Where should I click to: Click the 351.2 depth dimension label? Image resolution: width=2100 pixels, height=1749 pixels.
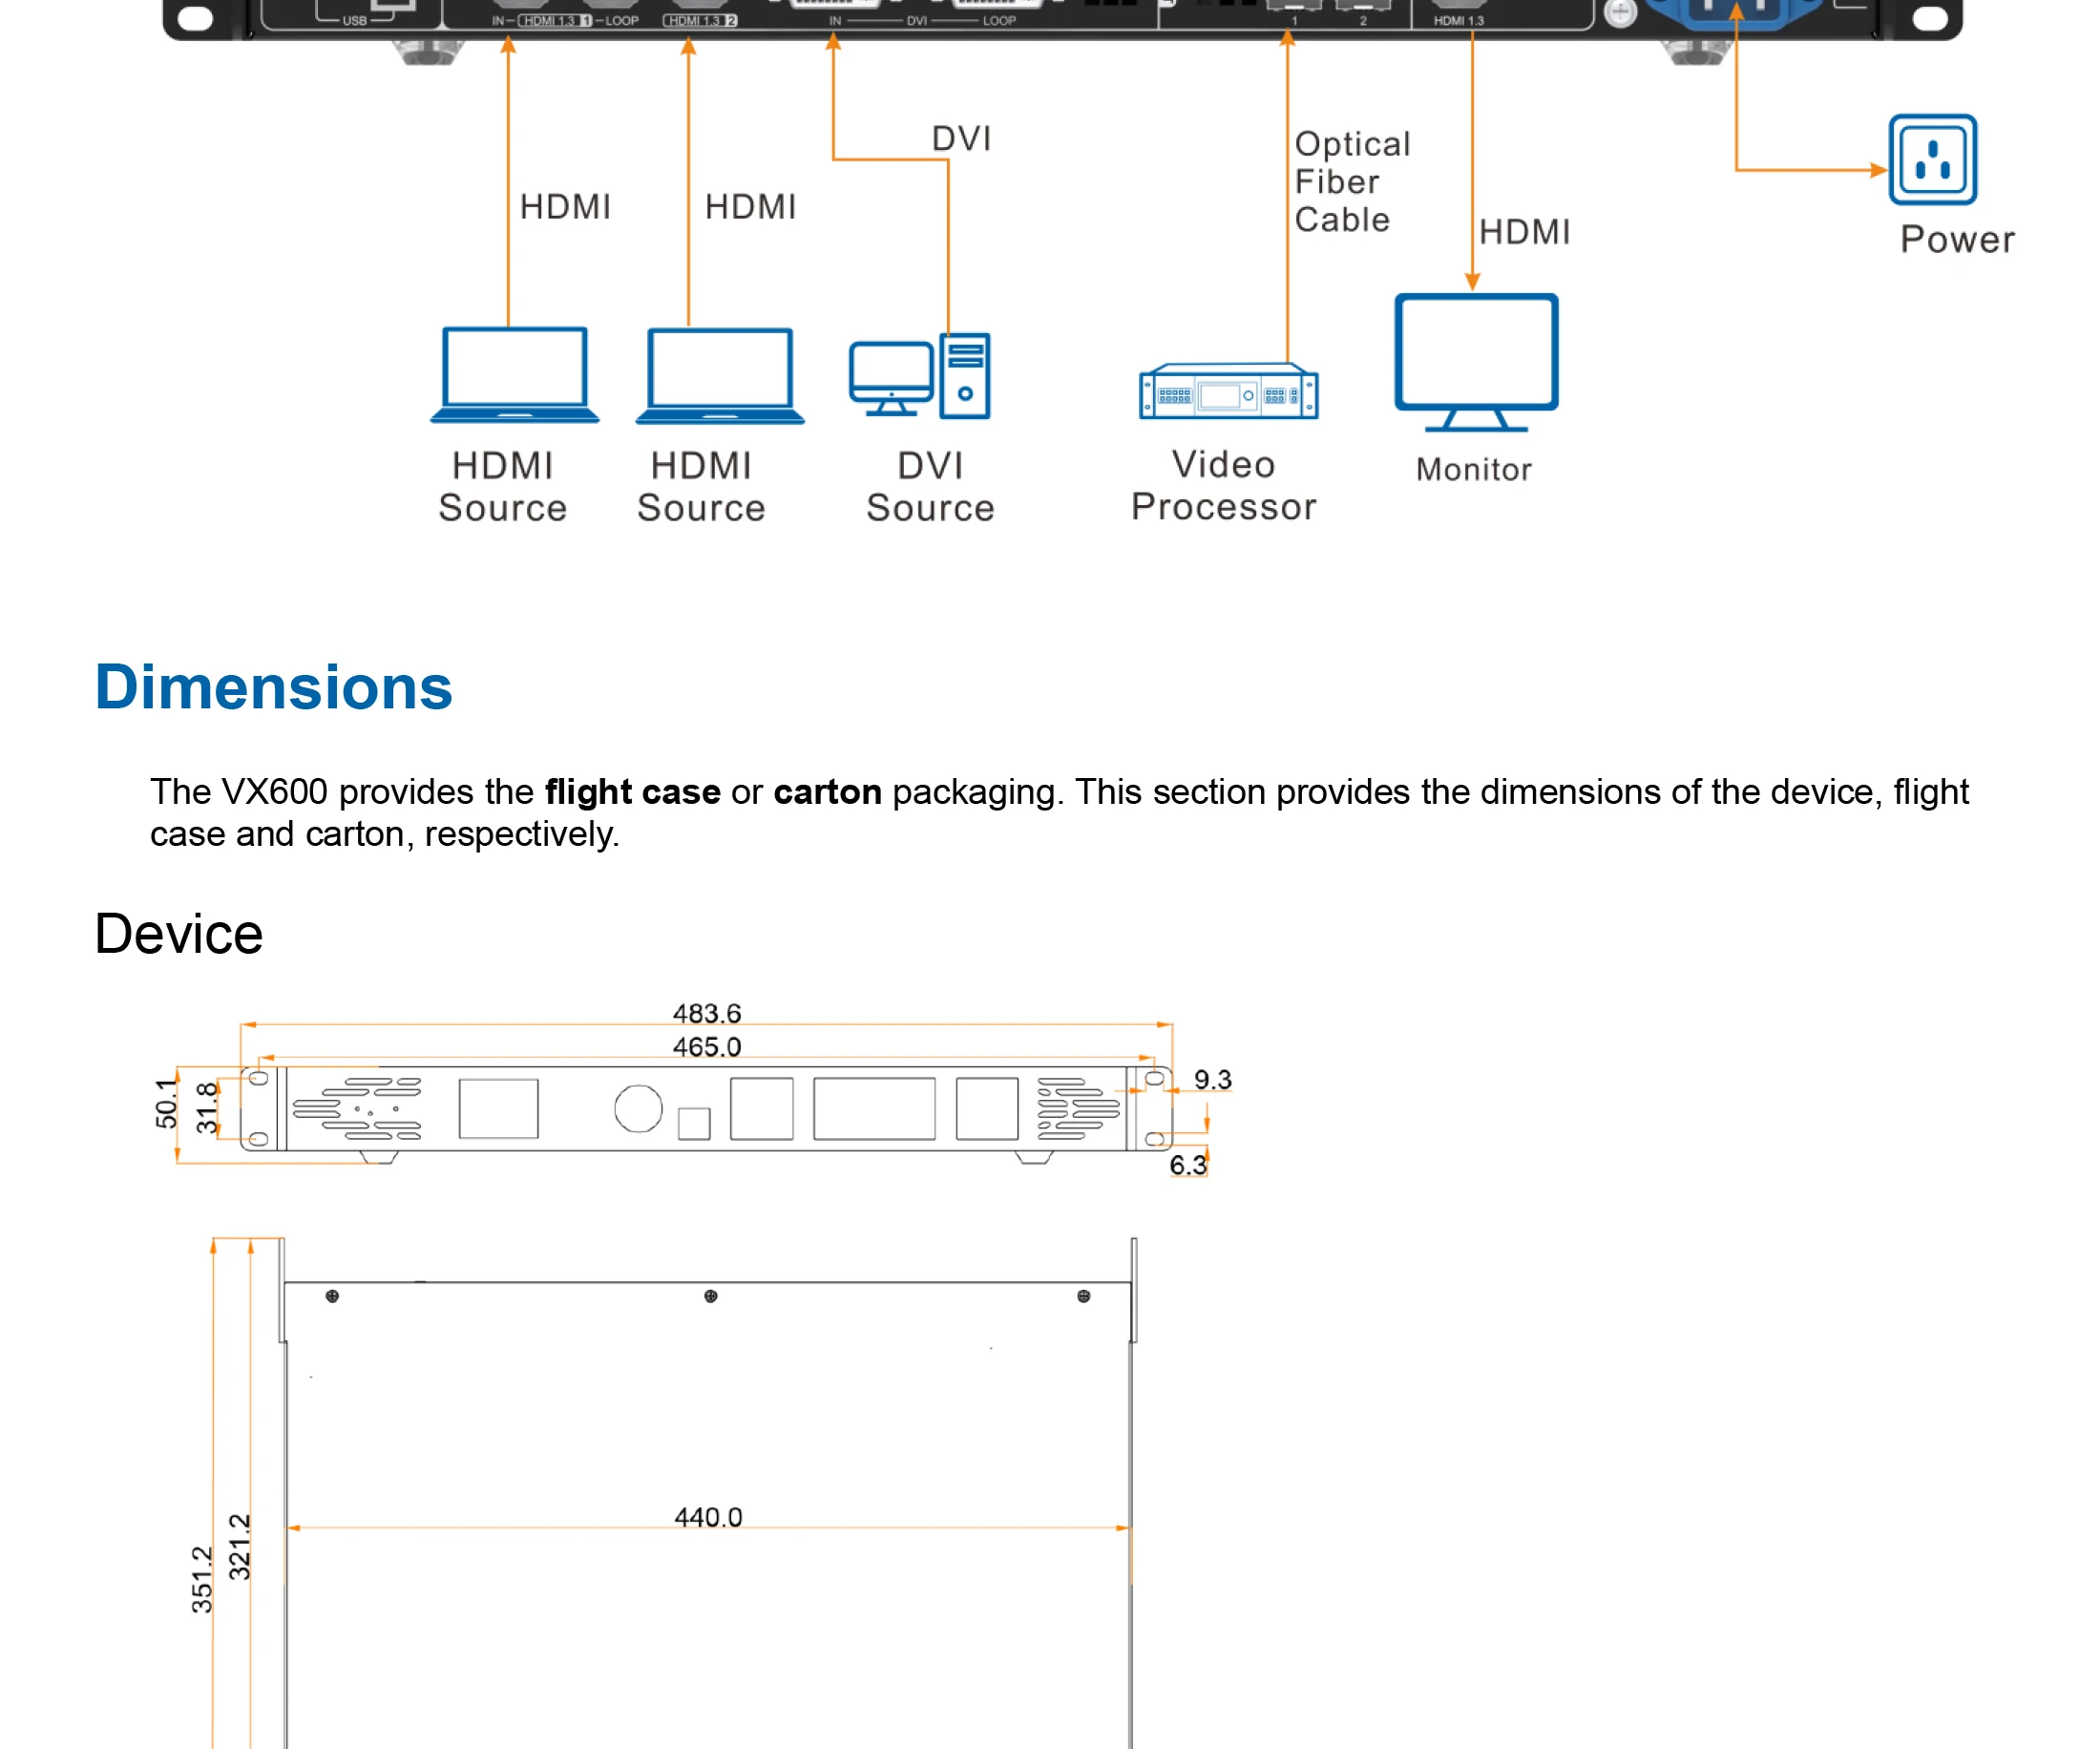coord(202,1579)
